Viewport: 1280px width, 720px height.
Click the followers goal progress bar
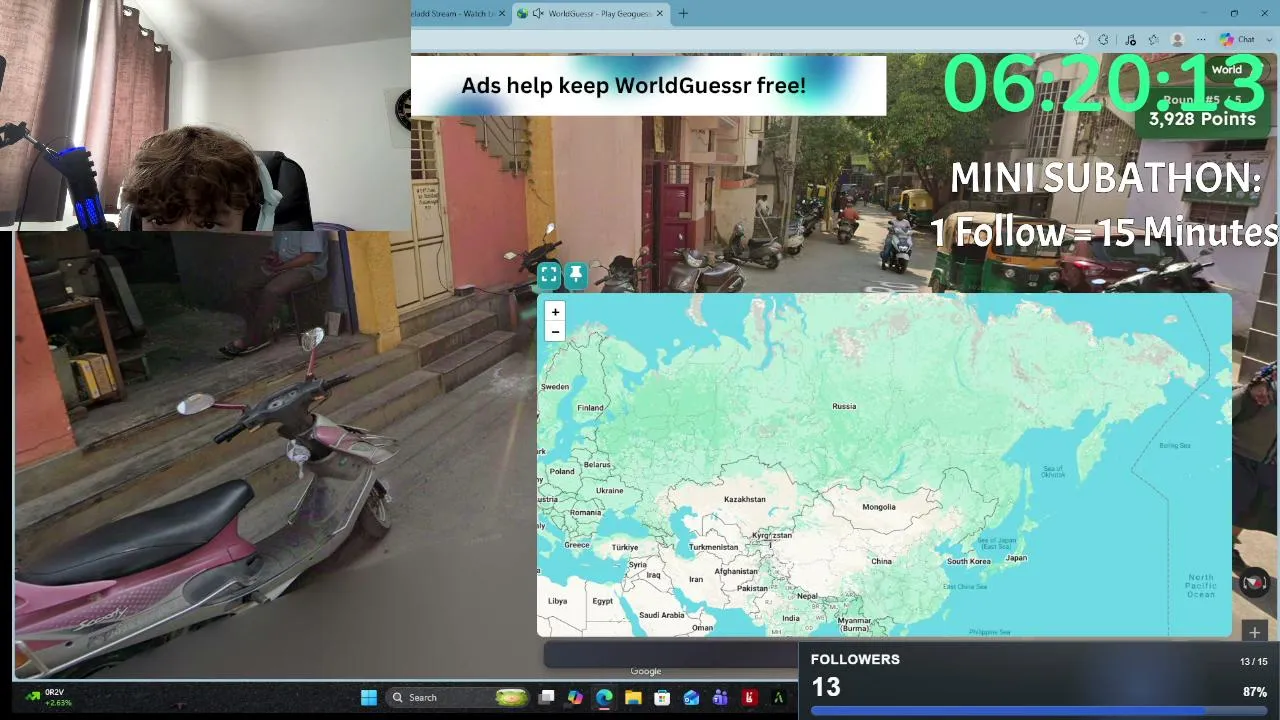click(x=1039, y=712)
